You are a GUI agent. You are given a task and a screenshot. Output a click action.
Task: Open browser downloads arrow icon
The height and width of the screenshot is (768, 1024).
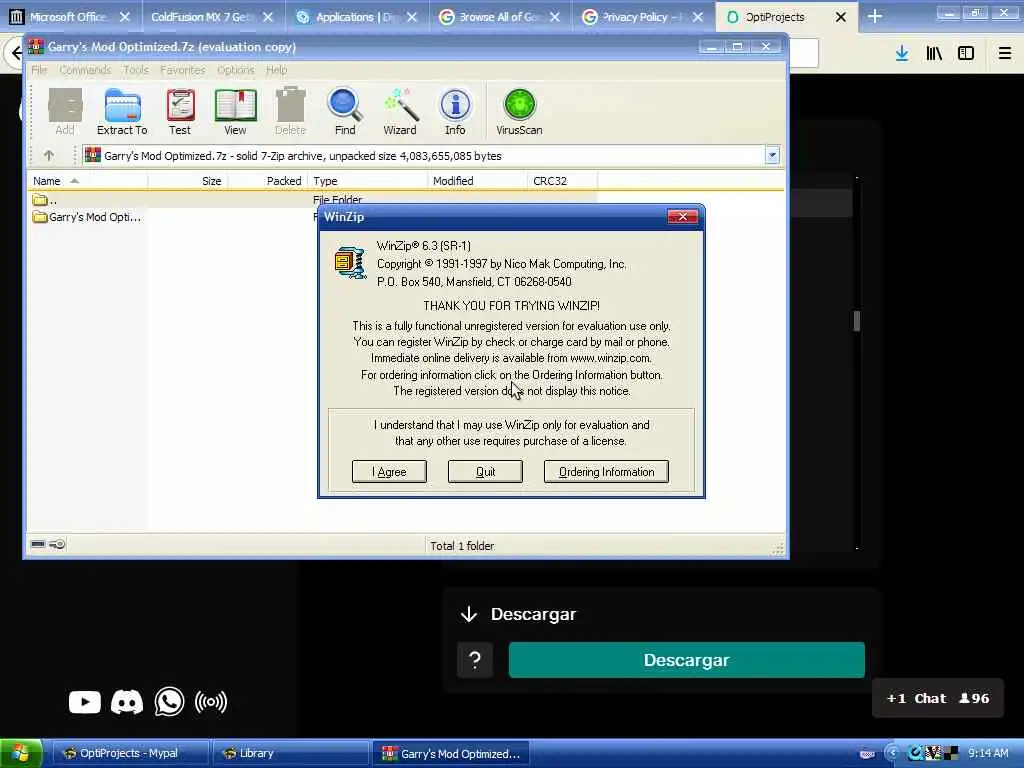click(x=902, y=54)
